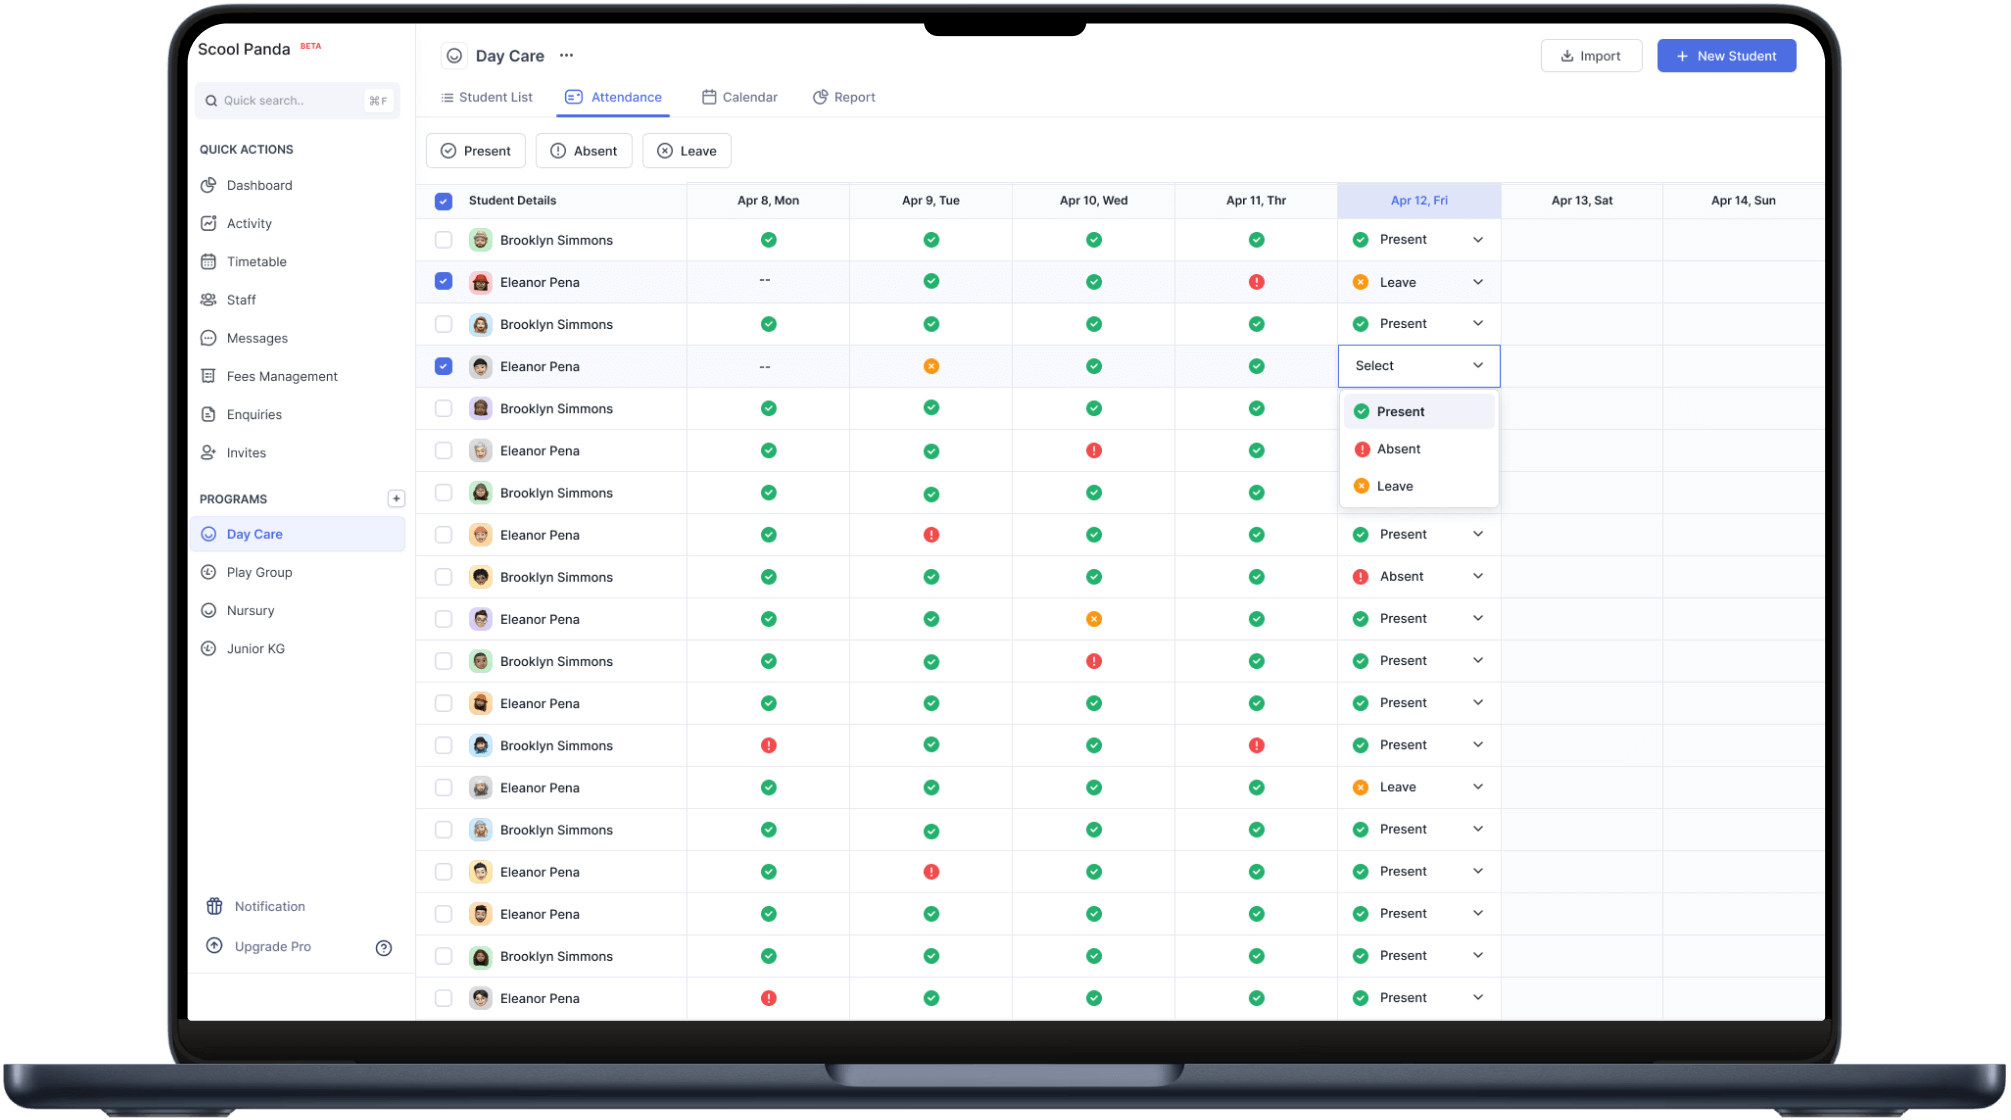The image size is (2011, 1120).
Task: Click the Import button
Action: click(1590, 56)
